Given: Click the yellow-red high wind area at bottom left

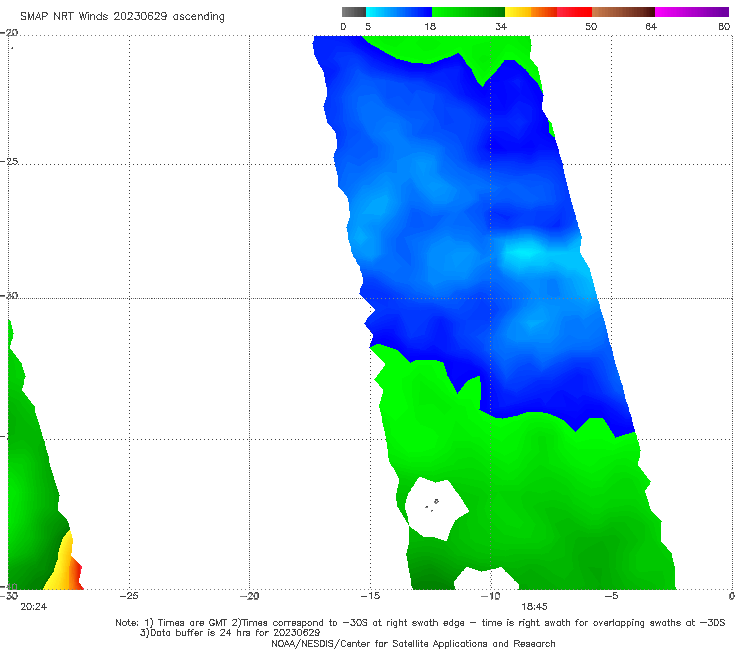Looking at the screenshot, I should coord(64,564).
